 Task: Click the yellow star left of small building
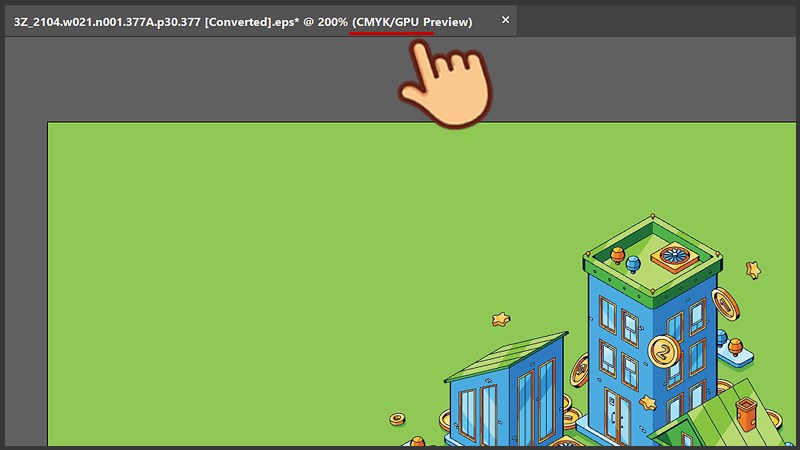(x=501, y=320)
